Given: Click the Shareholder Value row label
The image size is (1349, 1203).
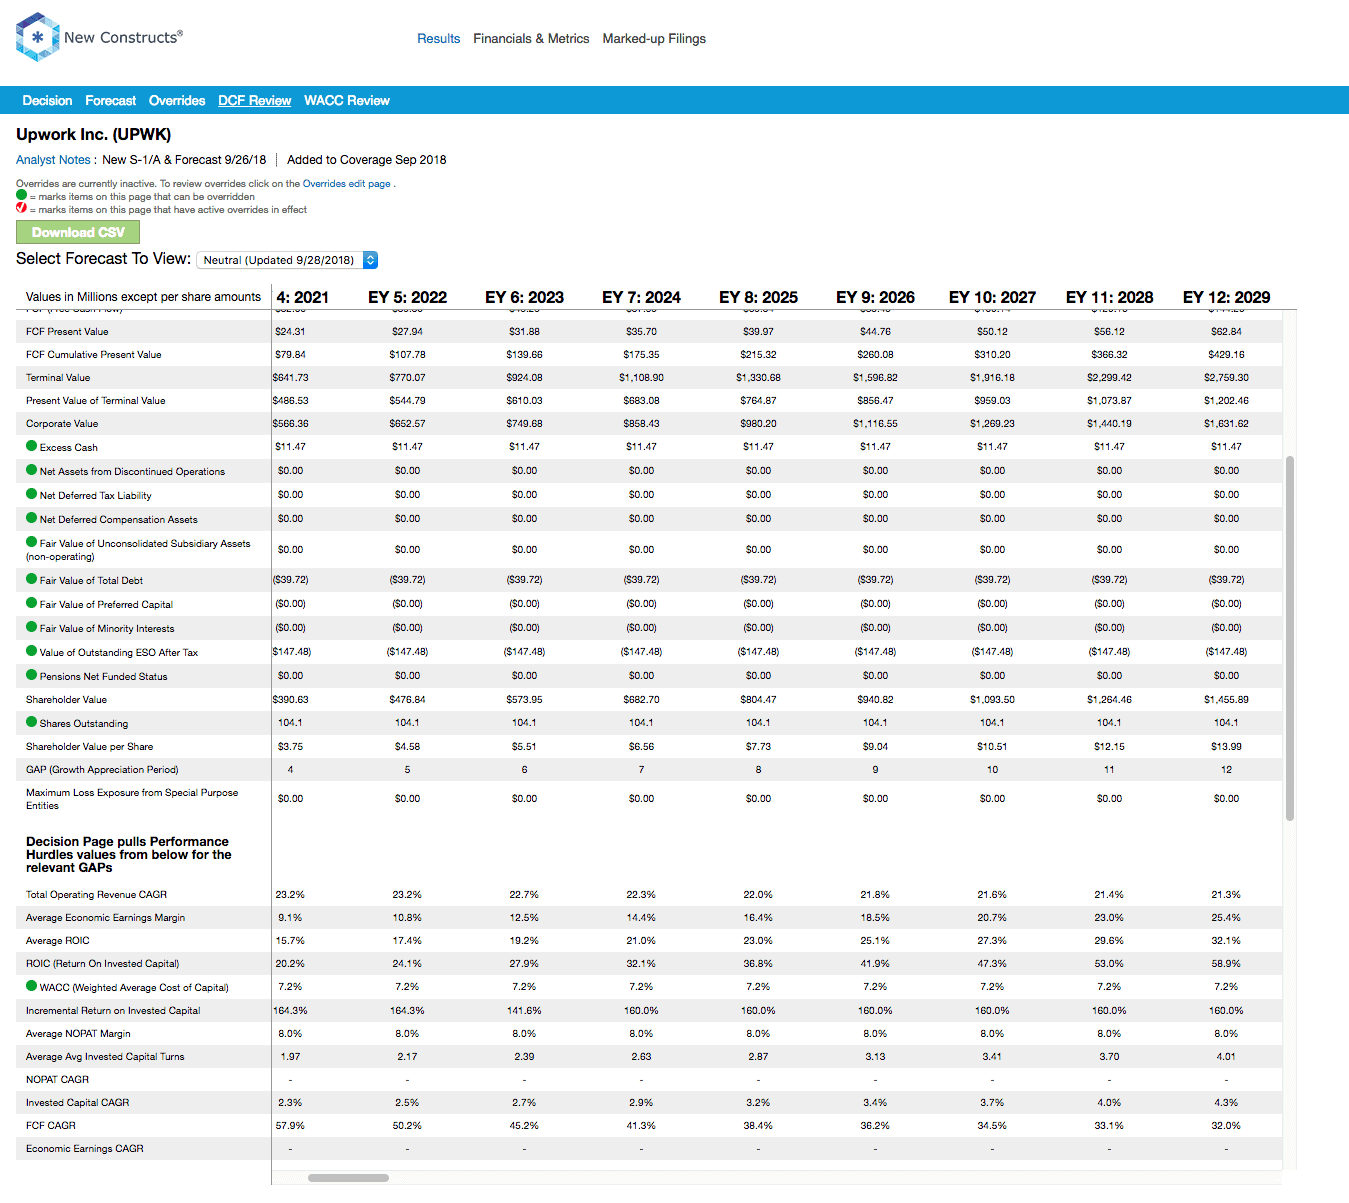Looking at the screenshot, I should click(x=66, y=700).
